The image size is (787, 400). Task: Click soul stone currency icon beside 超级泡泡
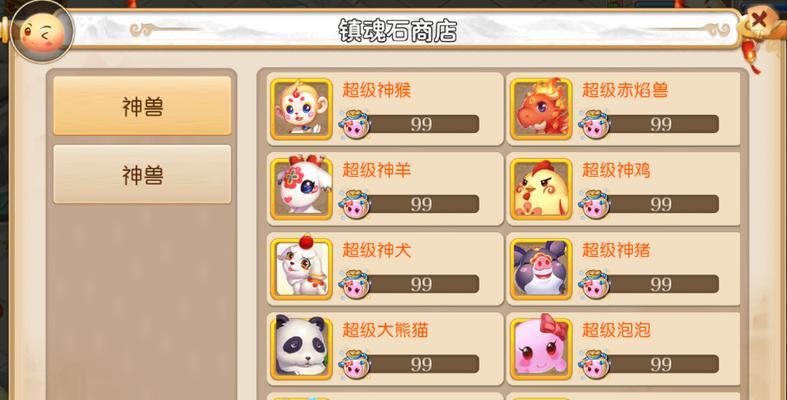594,364
